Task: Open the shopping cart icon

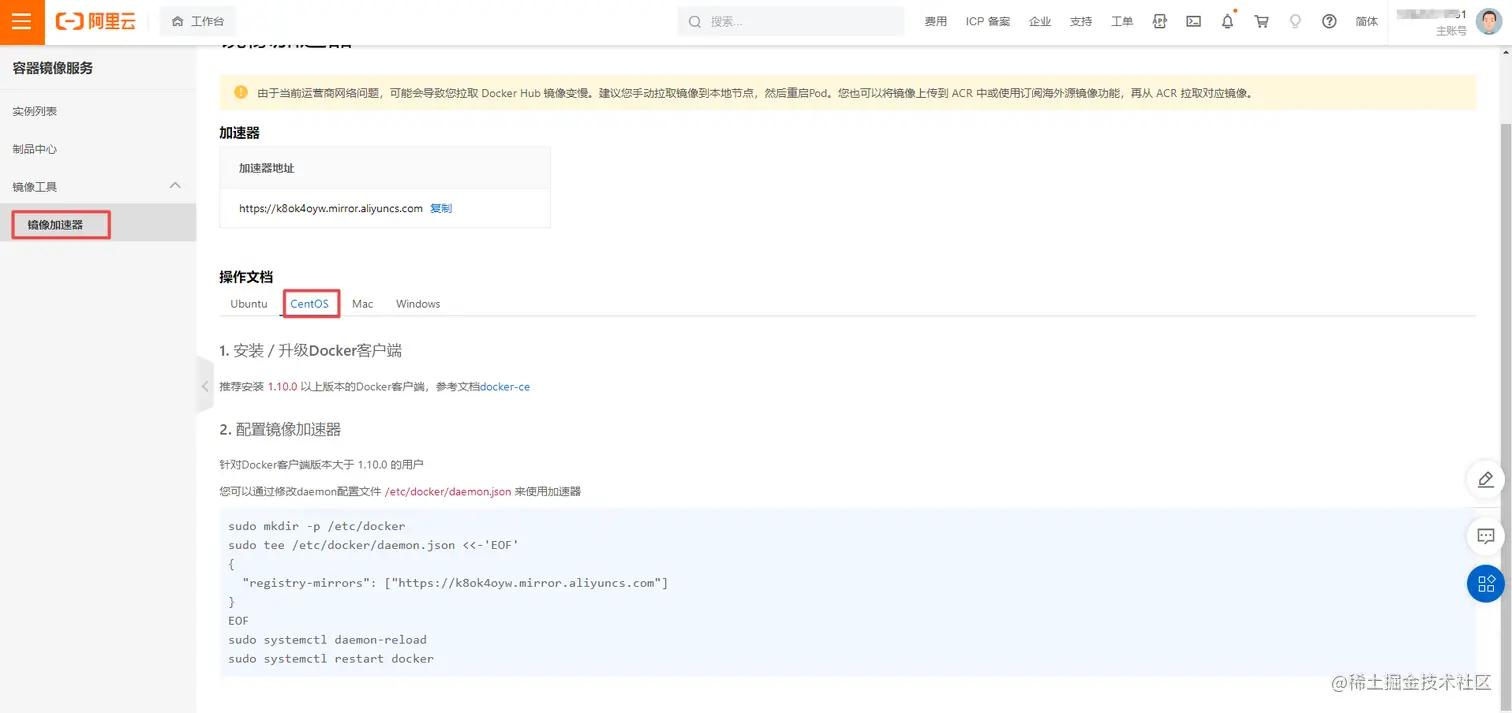Action: 1261,21
